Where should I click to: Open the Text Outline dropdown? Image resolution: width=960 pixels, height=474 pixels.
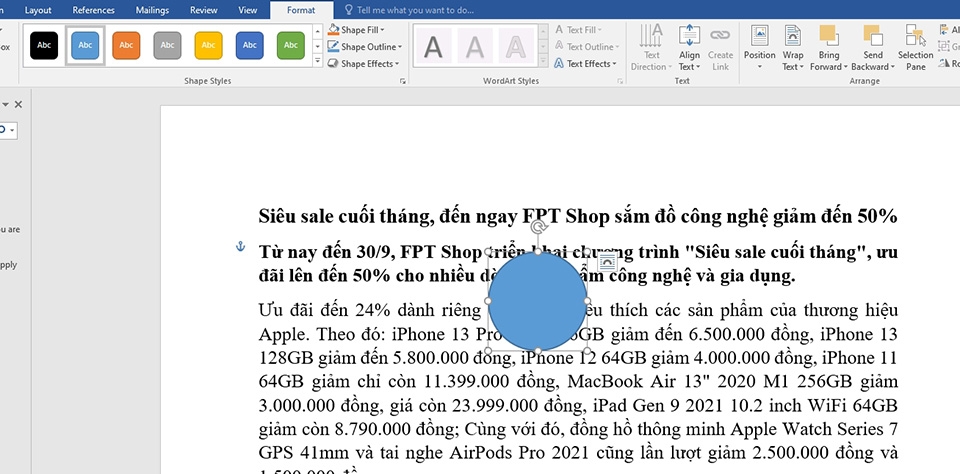[x=587, y=47]
